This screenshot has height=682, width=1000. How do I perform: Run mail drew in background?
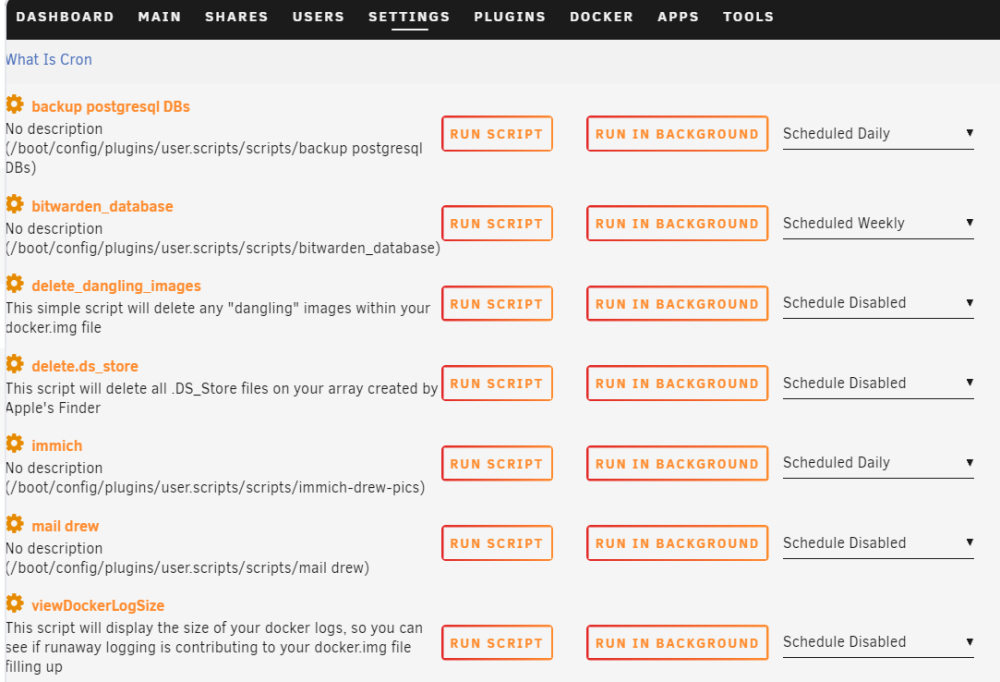pyautogui.click(x=677, y=543)
